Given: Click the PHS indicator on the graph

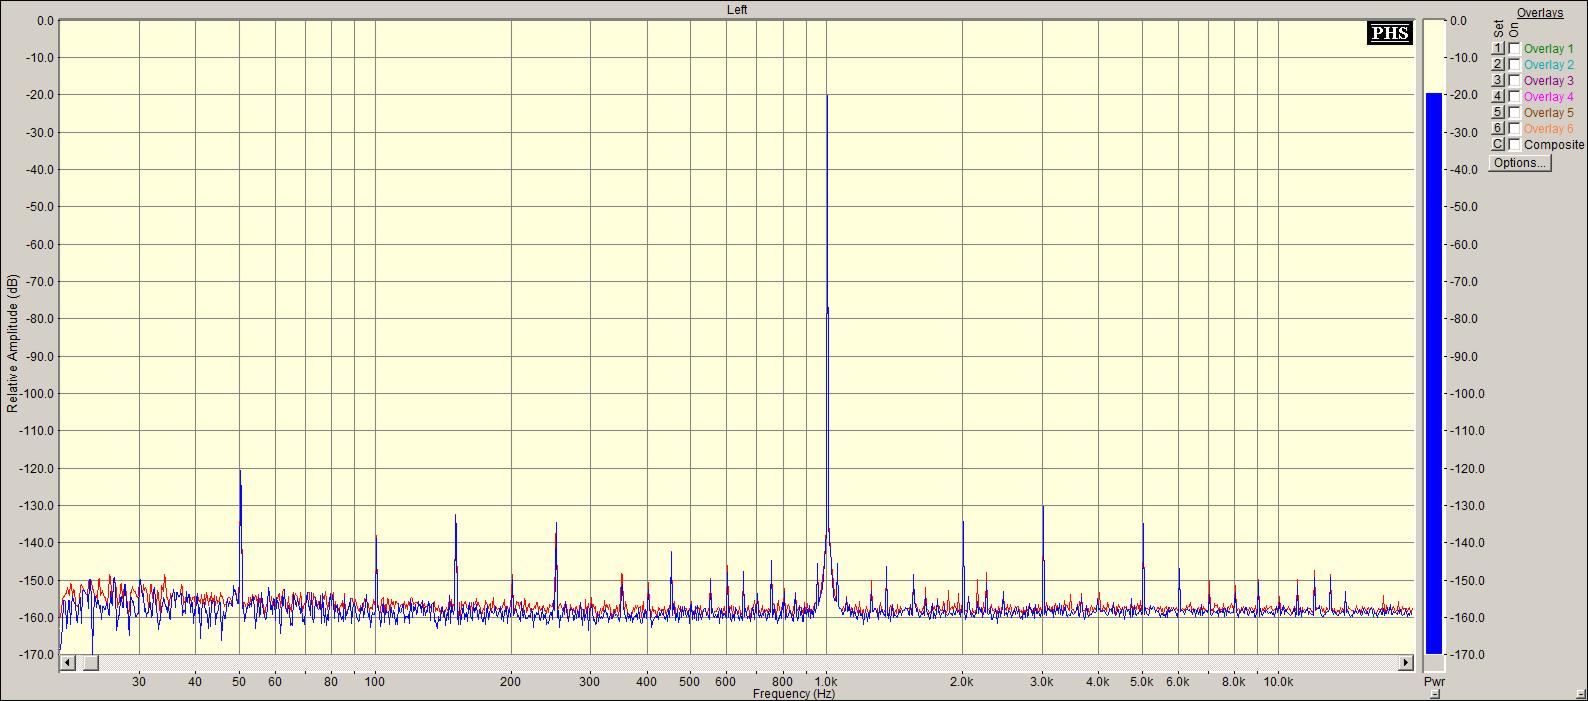Looking at the screenshot, I should pos(1390,33).
